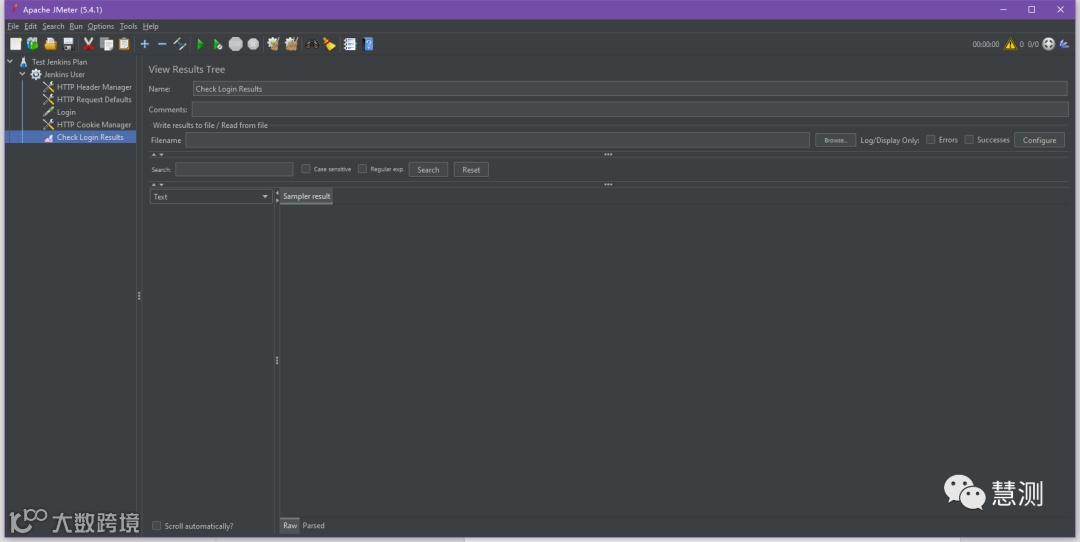Select the Jenkins User thread group

pos(64,74)
